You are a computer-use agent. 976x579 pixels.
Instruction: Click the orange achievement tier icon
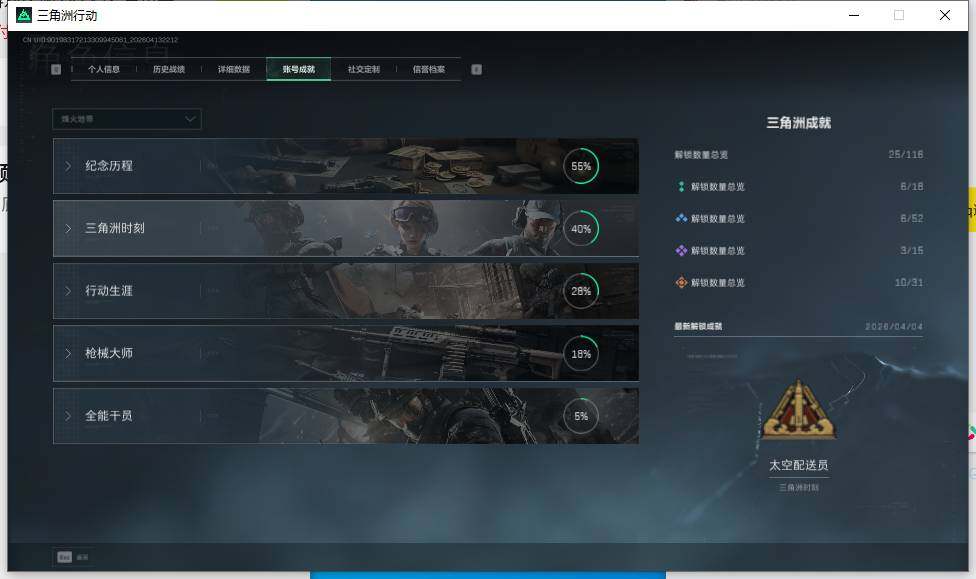coord(681,282)
